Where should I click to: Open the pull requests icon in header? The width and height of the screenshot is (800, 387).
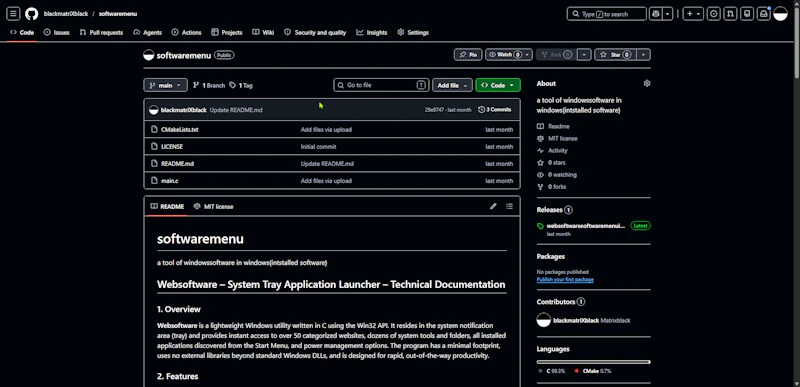(x=730, y=14)
